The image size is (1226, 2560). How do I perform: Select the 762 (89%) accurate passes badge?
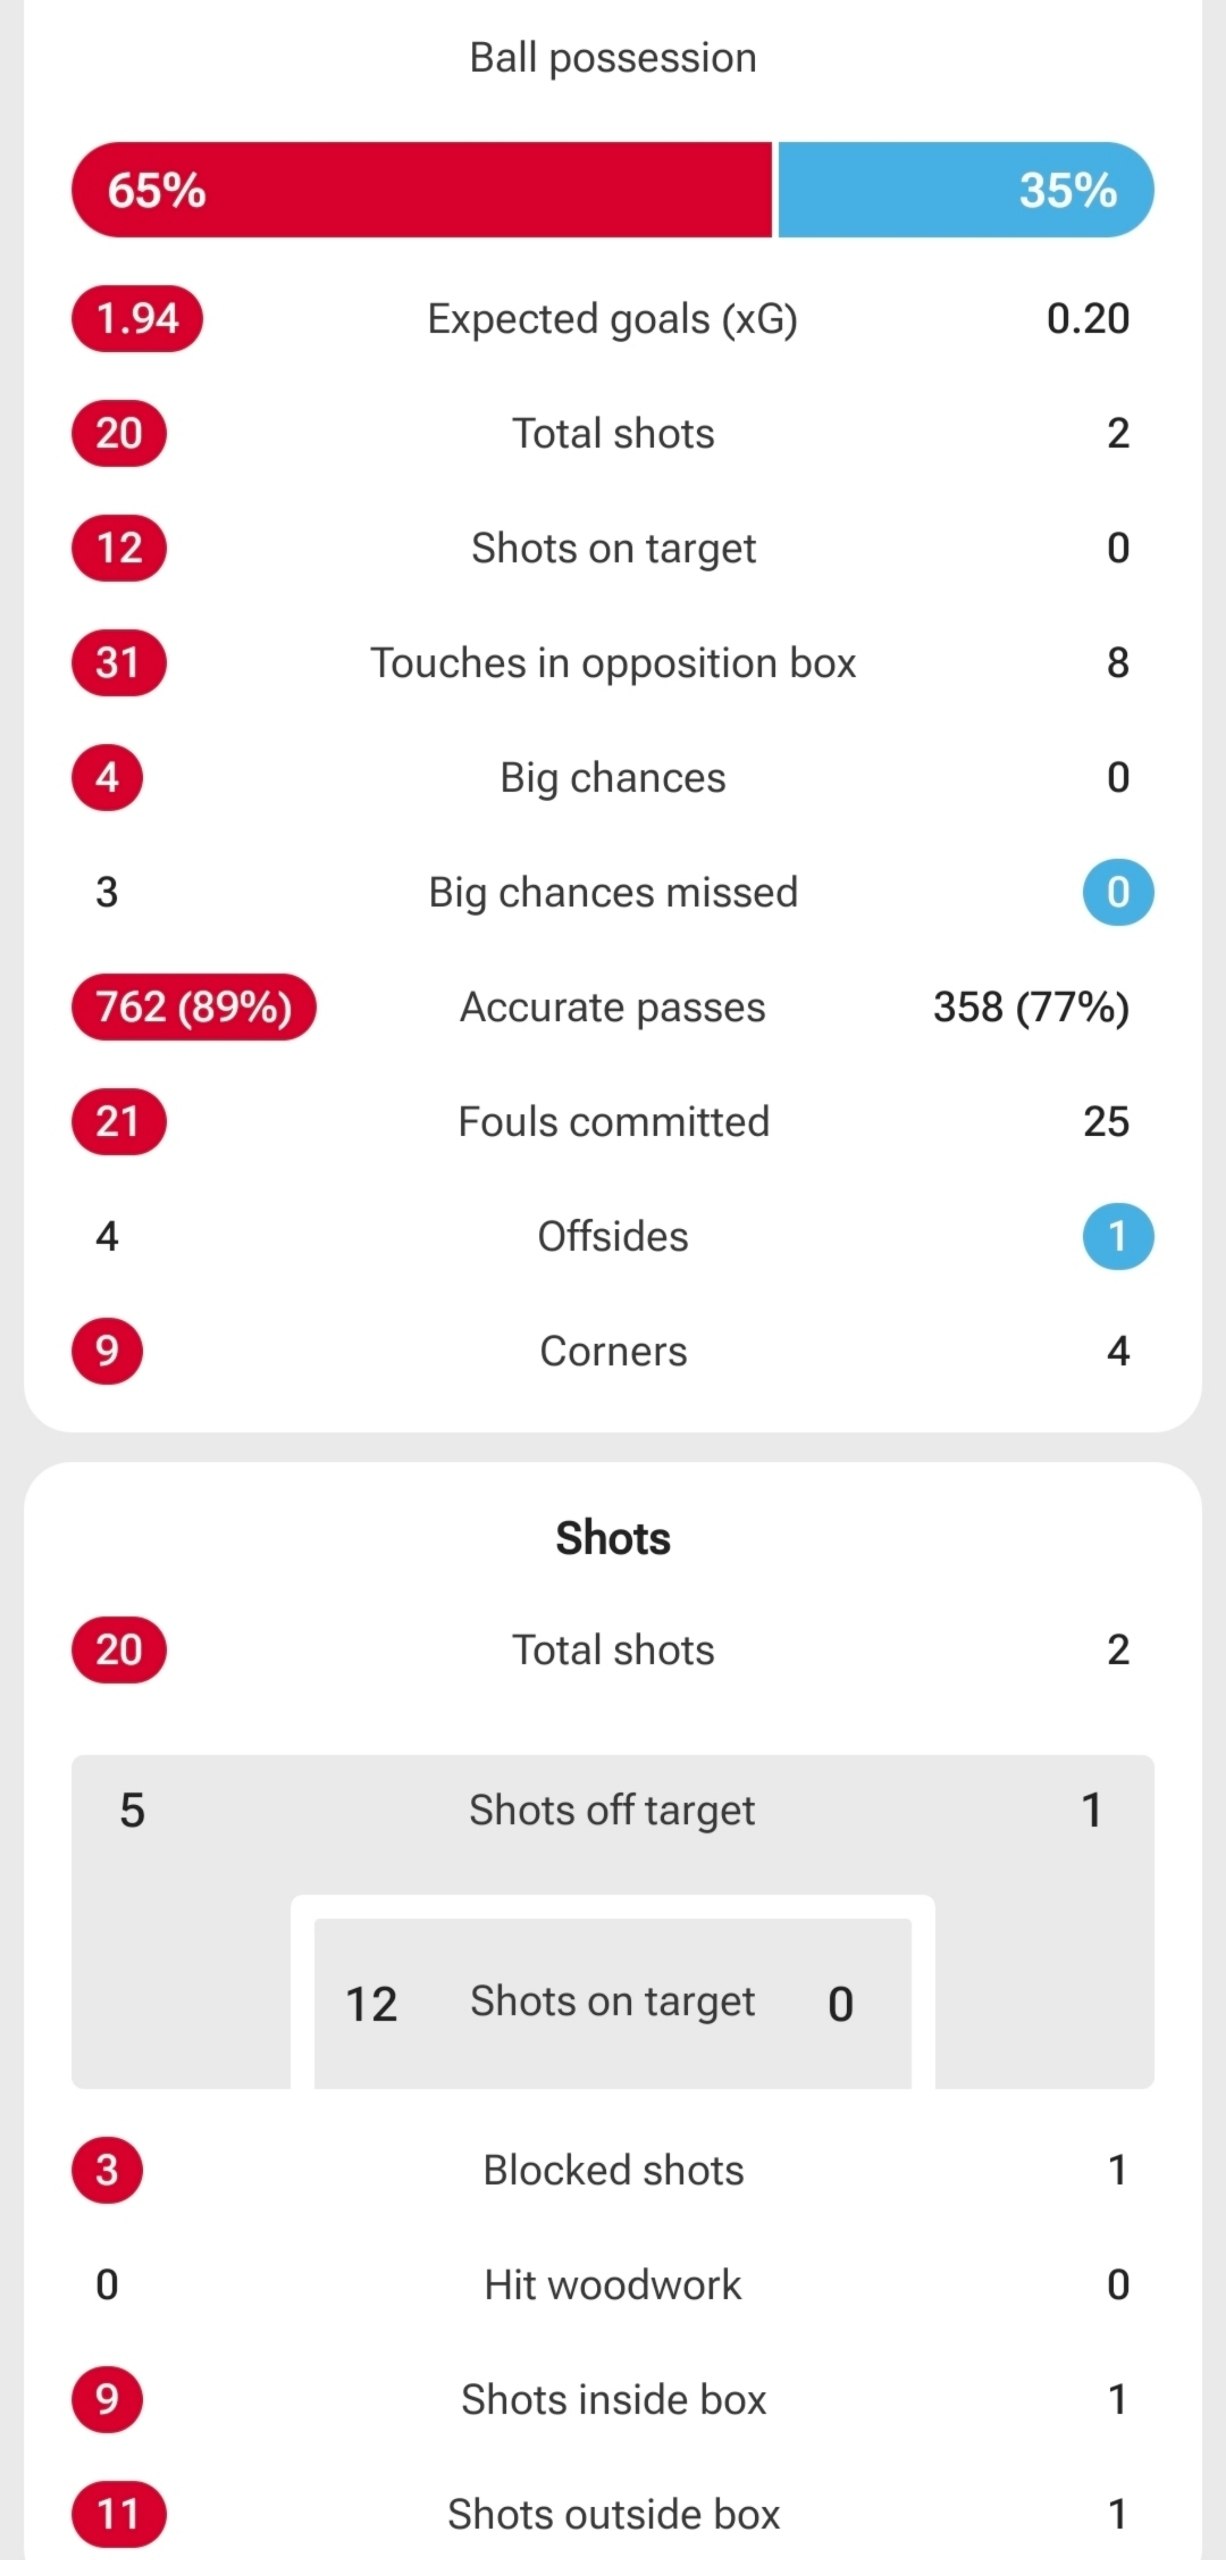194,1007
